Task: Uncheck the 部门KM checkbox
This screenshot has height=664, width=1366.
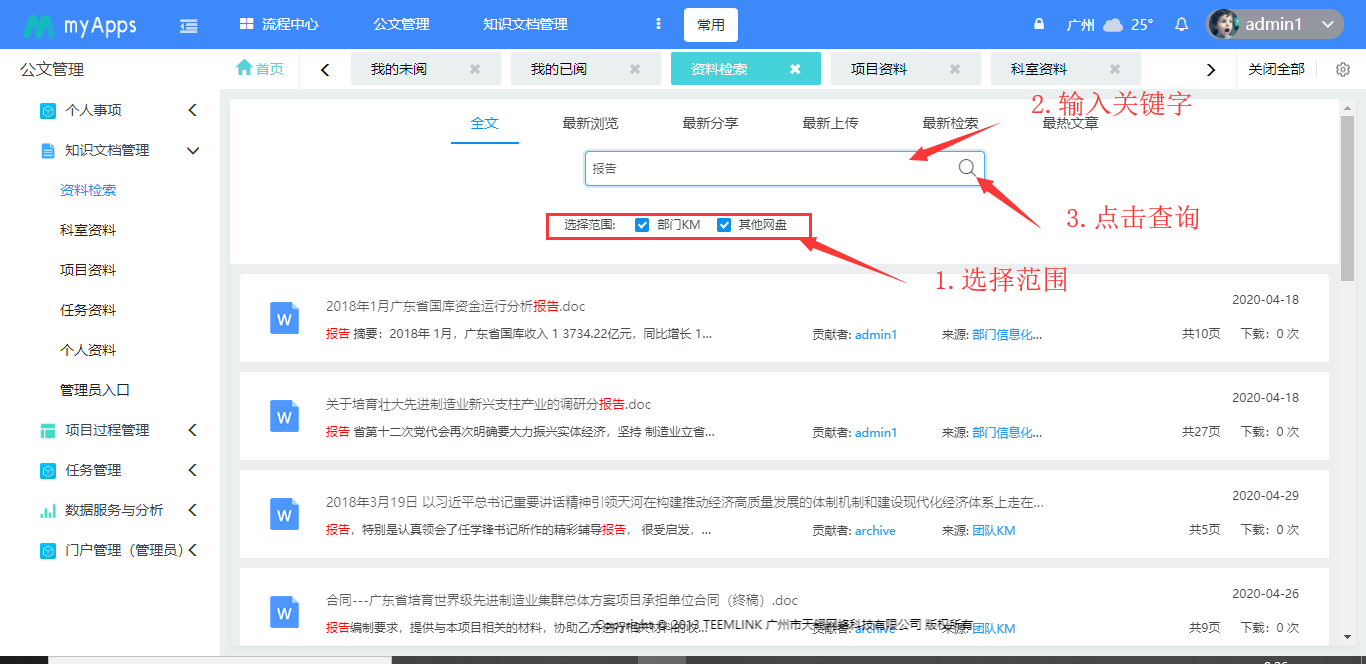Action: click(643, 225)
